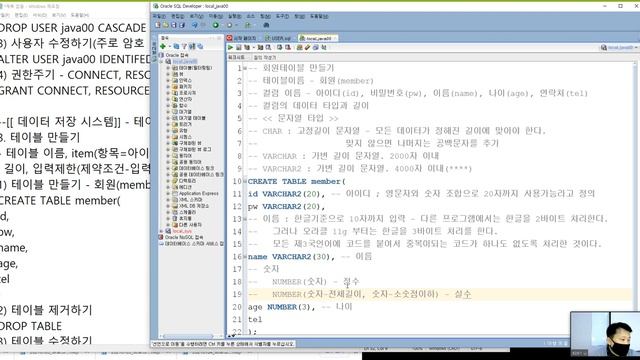Click the green Run Statement play icon
Image resolution: width=640 pixels, height=360 pixels.
coord(231,48)
